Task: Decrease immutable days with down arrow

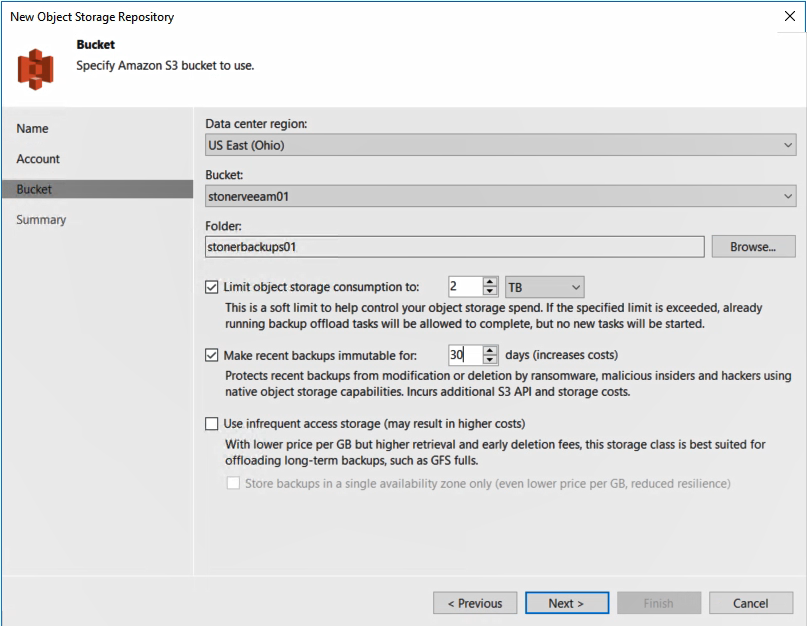Action: (490, 360)
